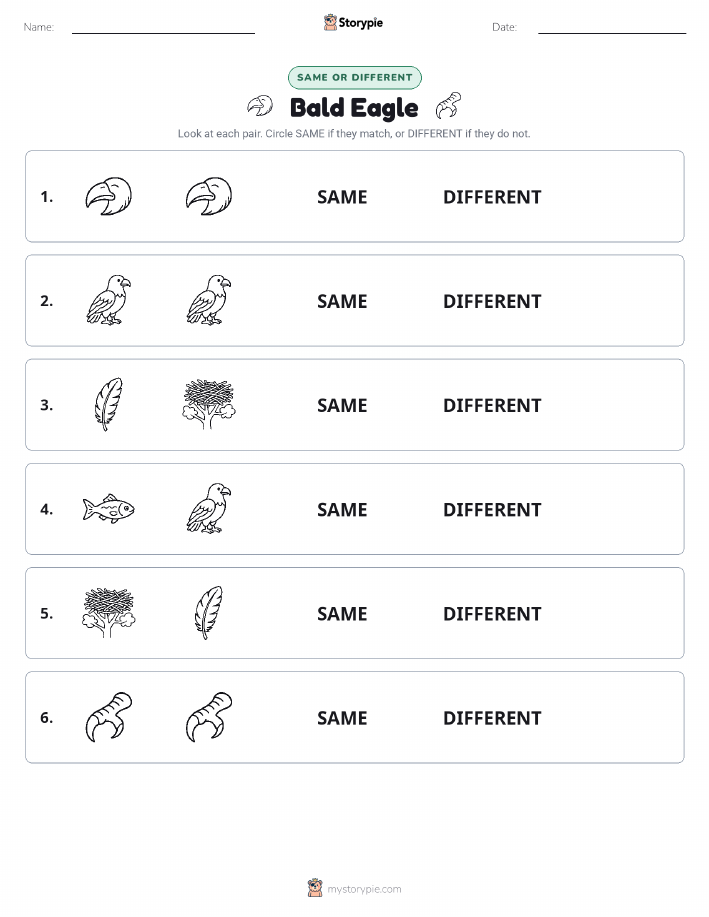The width and height of the screenshot is (709, 917).
Task: Select the feather picture in row 5
Action: tap(209, 612)
